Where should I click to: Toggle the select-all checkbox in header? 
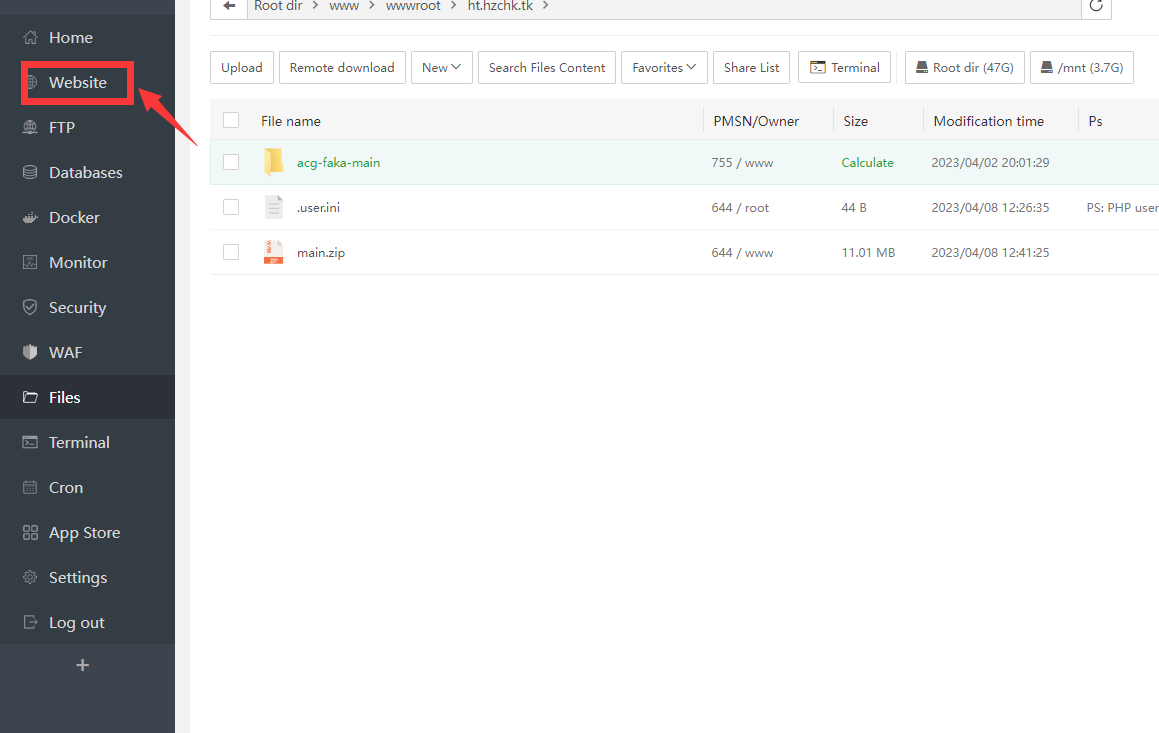pos(231,121)
